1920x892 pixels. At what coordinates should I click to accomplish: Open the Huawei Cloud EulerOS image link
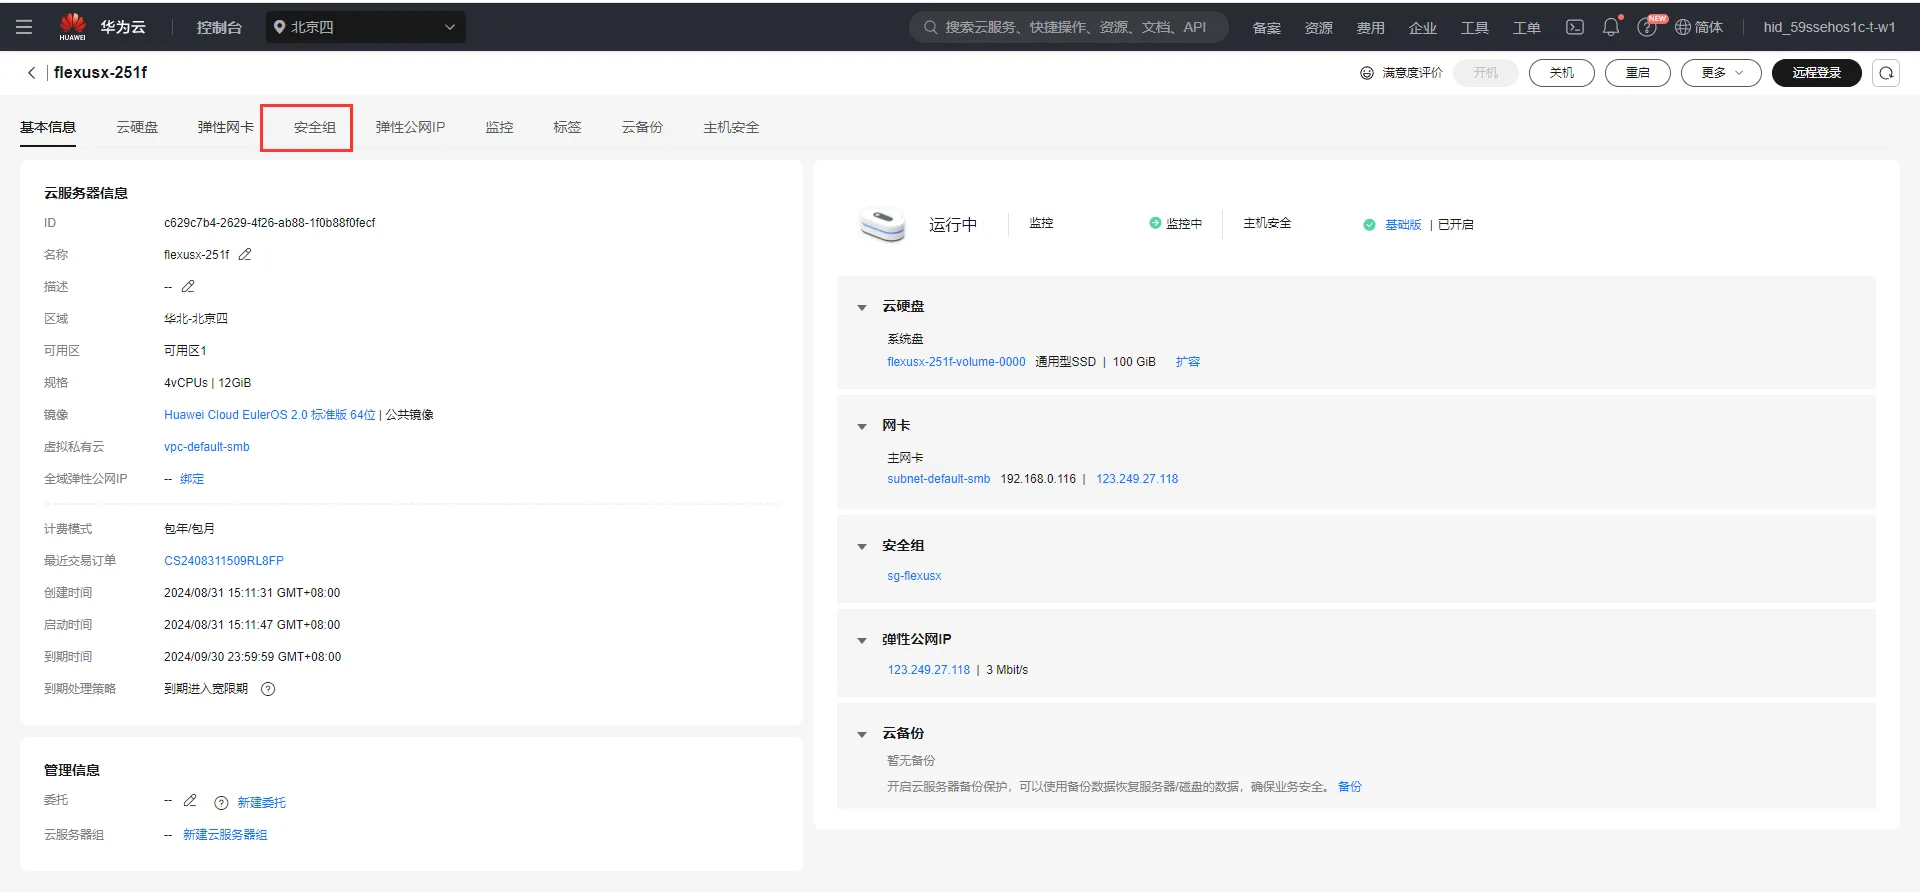click(270, 415)
